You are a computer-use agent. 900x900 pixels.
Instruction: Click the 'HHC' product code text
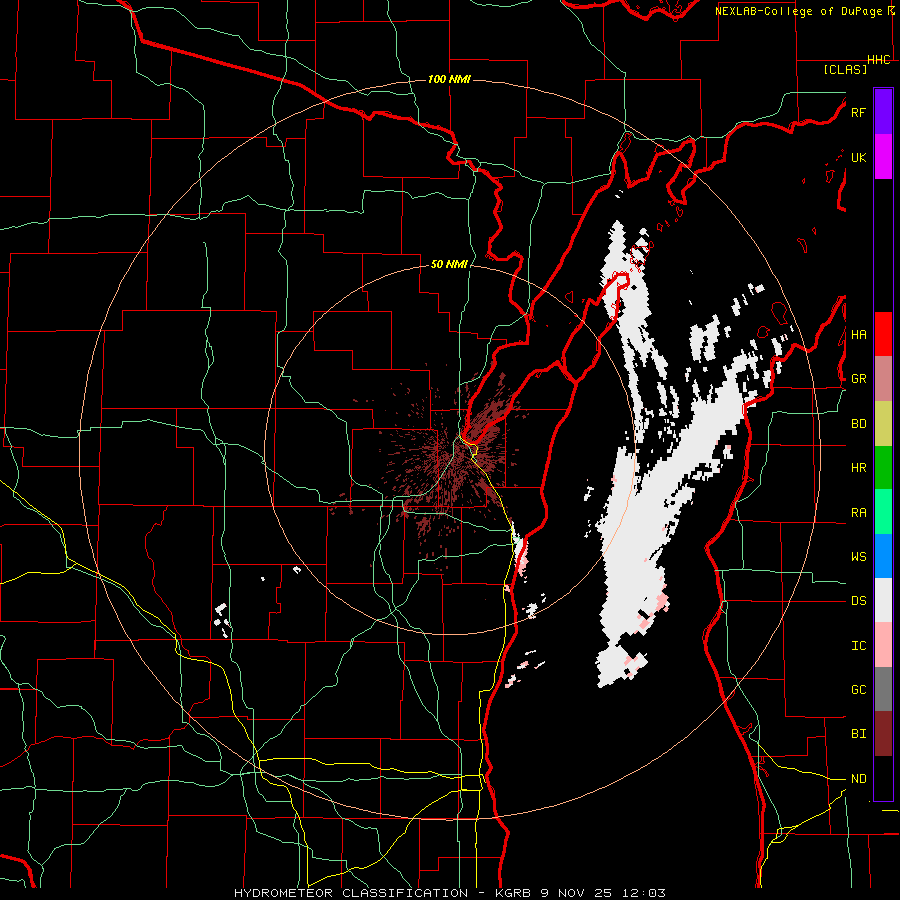879,60
